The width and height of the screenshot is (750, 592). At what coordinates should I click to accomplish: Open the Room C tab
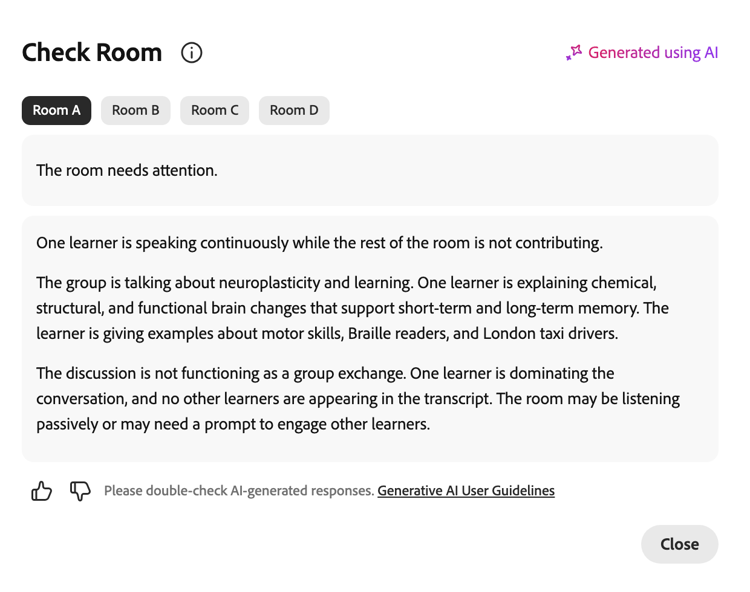click(214, 110)
